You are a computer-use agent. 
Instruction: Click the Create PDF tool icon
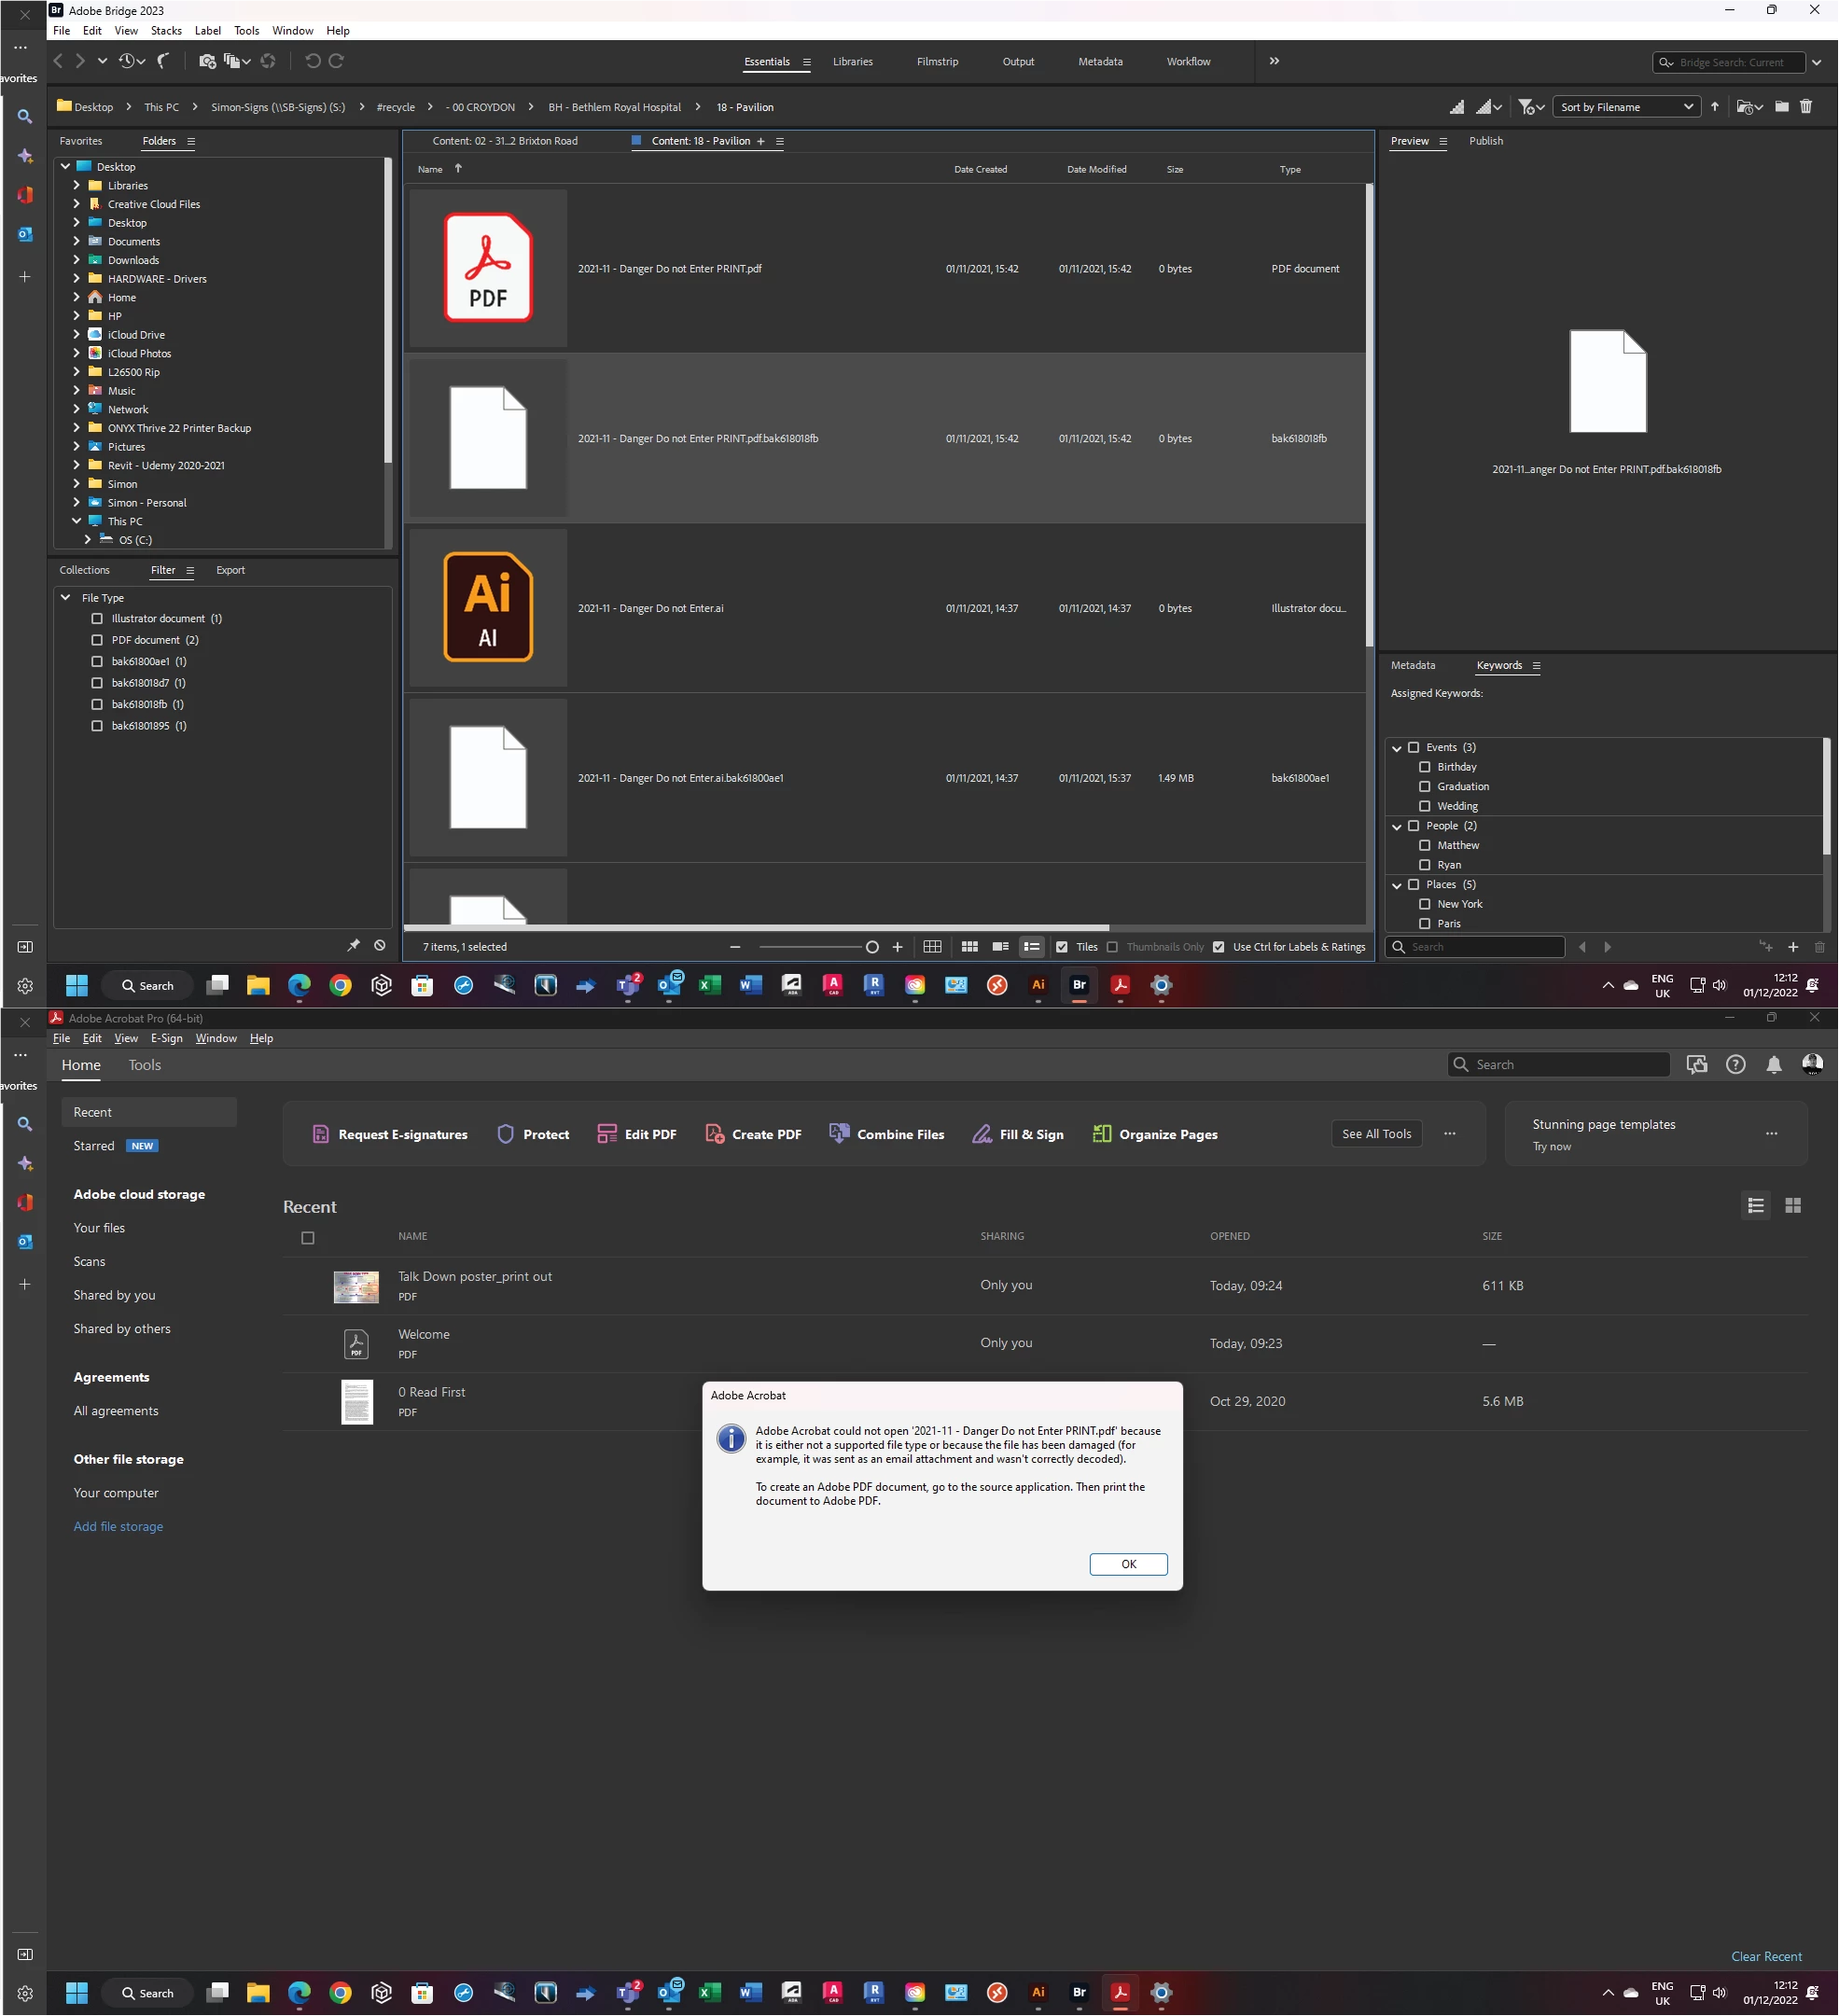[715, 1134]
